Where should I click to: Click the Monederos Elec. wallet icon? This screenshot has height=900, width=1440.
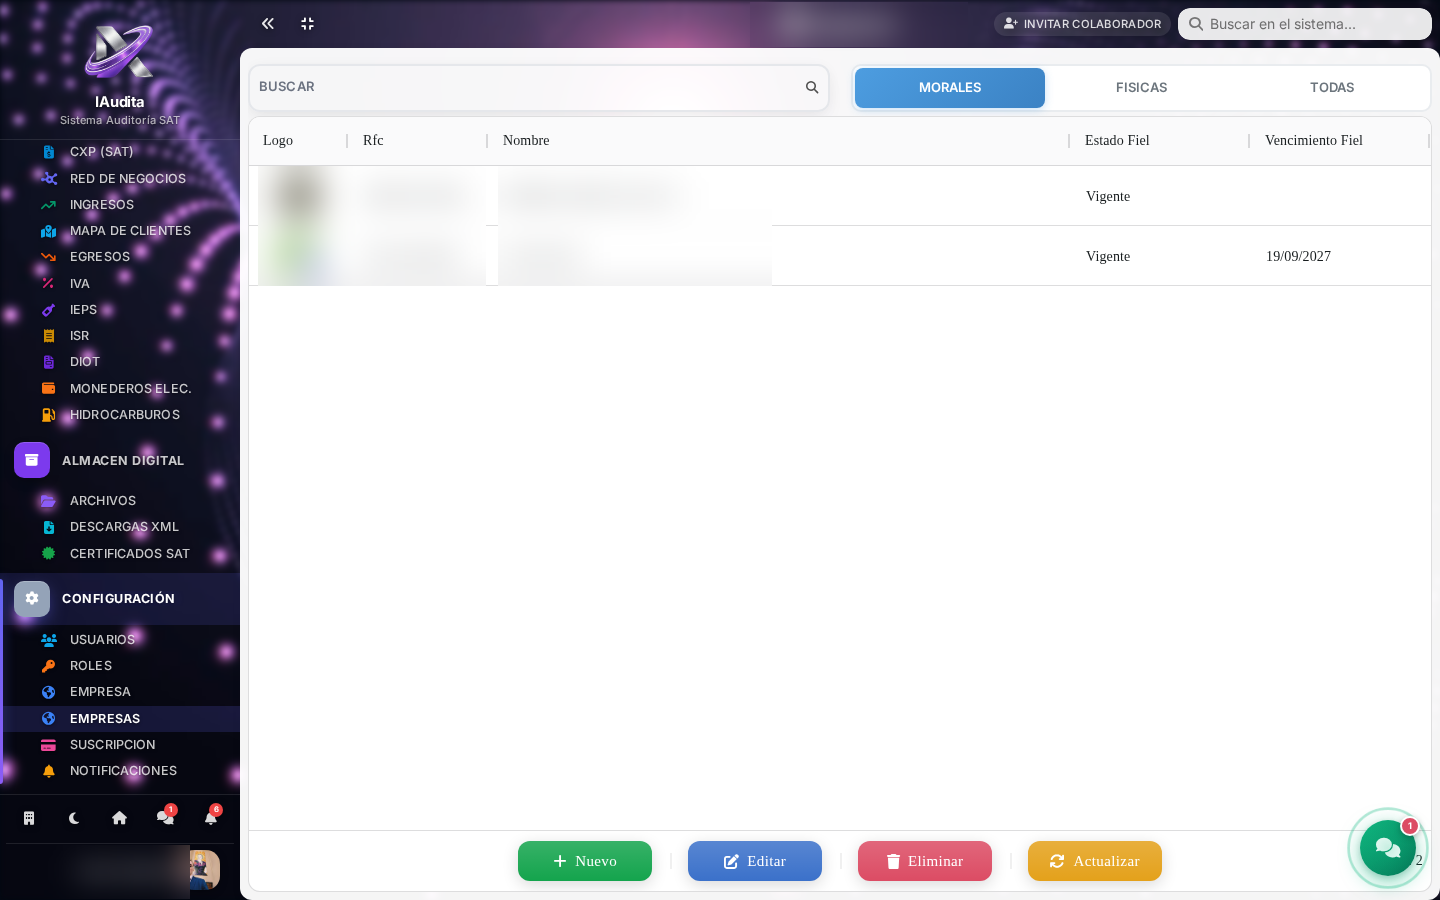click(48, 388)
